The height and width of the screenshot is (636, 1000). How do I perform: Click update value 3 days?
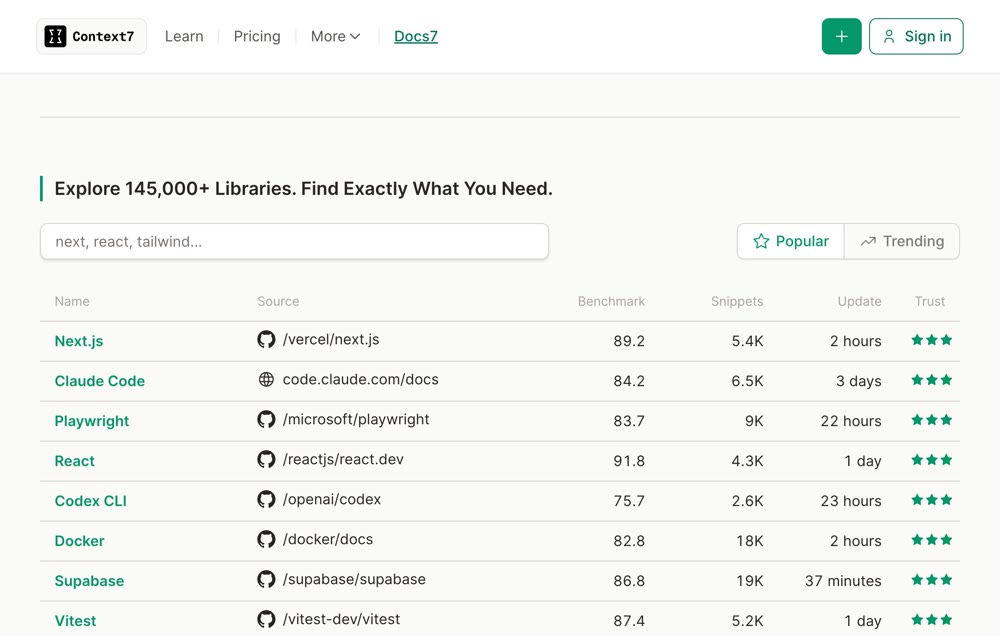coord(858,381)
